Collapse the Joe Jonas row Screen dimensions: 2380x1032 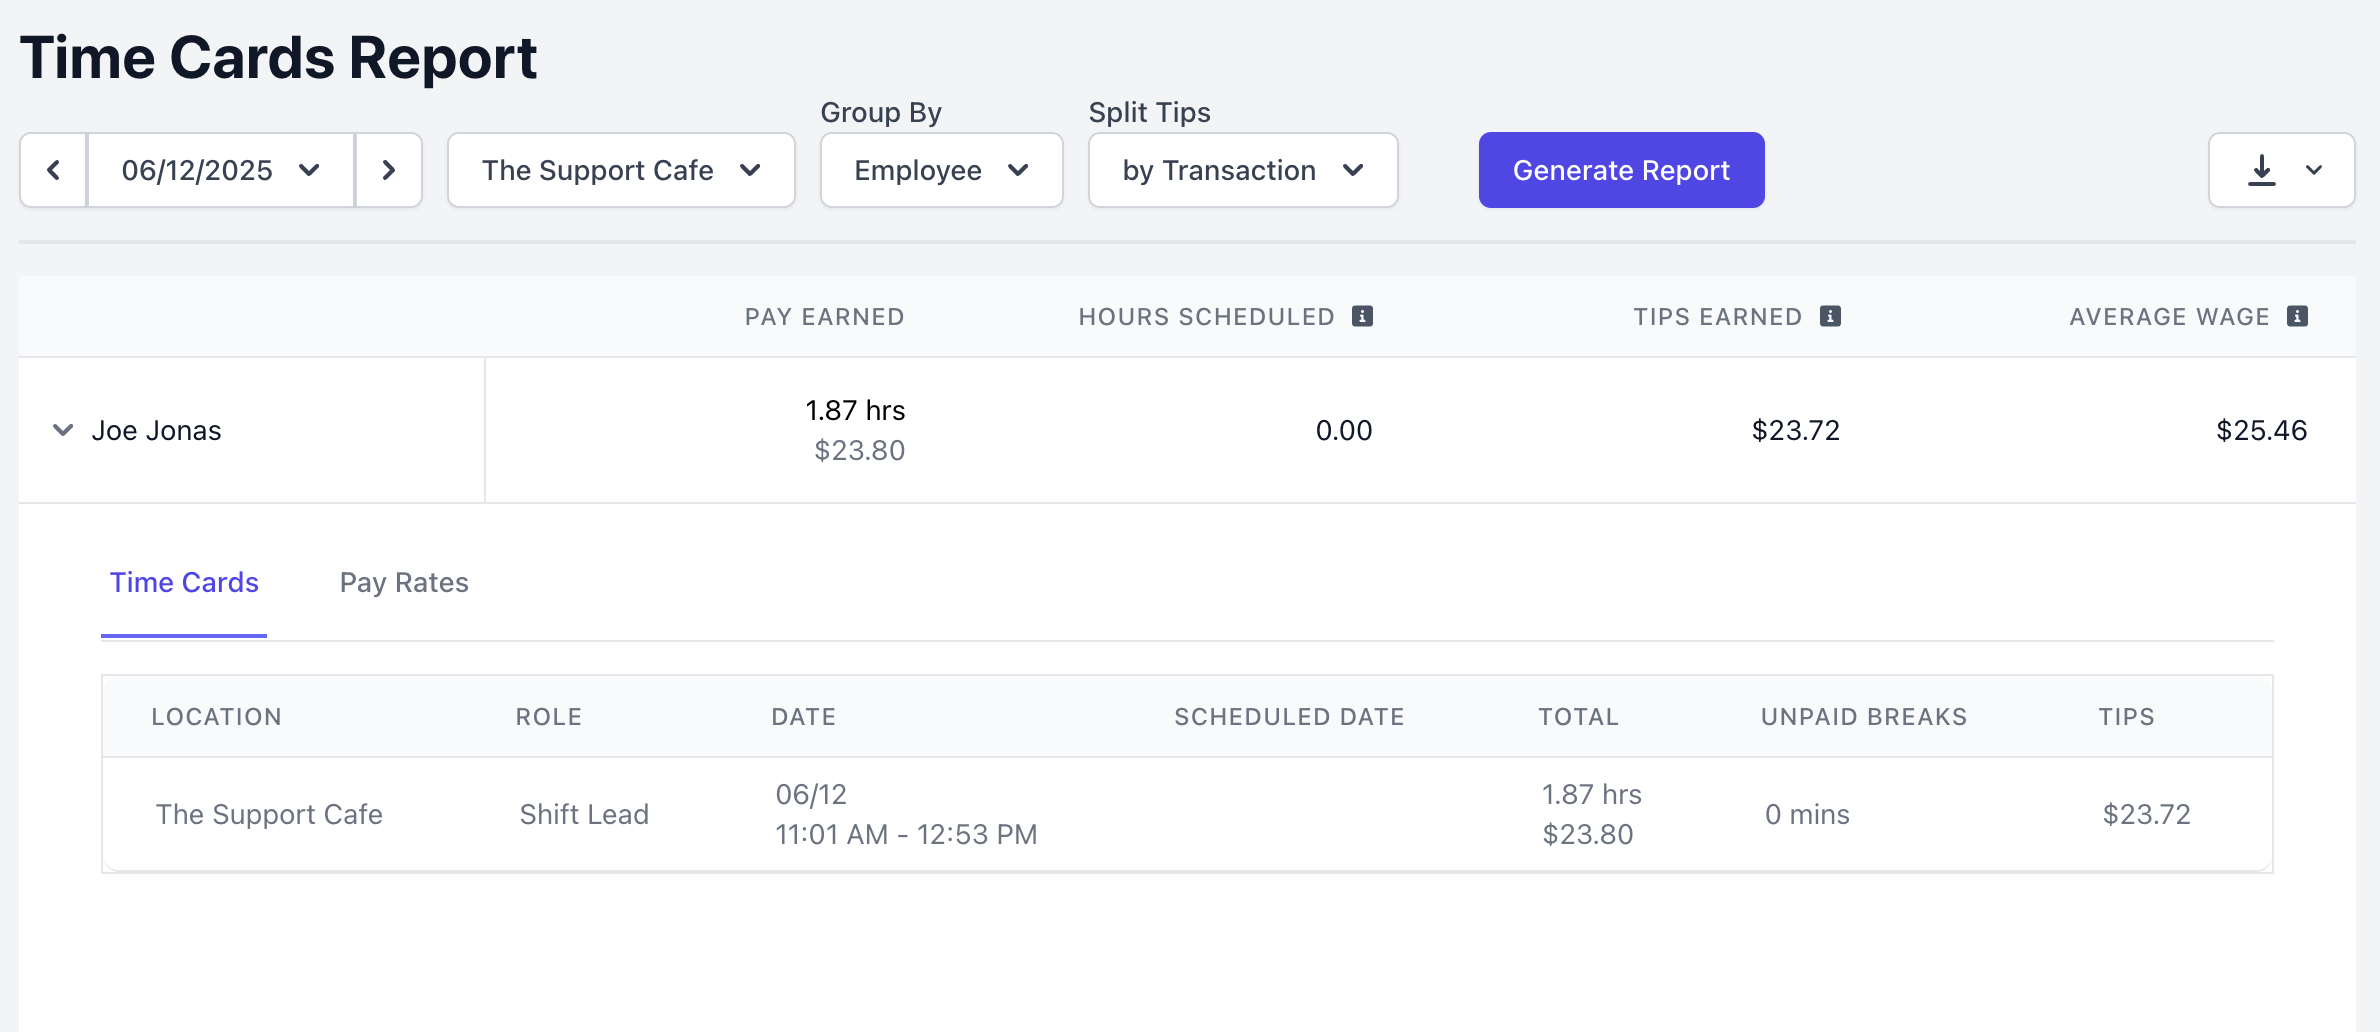63,431
